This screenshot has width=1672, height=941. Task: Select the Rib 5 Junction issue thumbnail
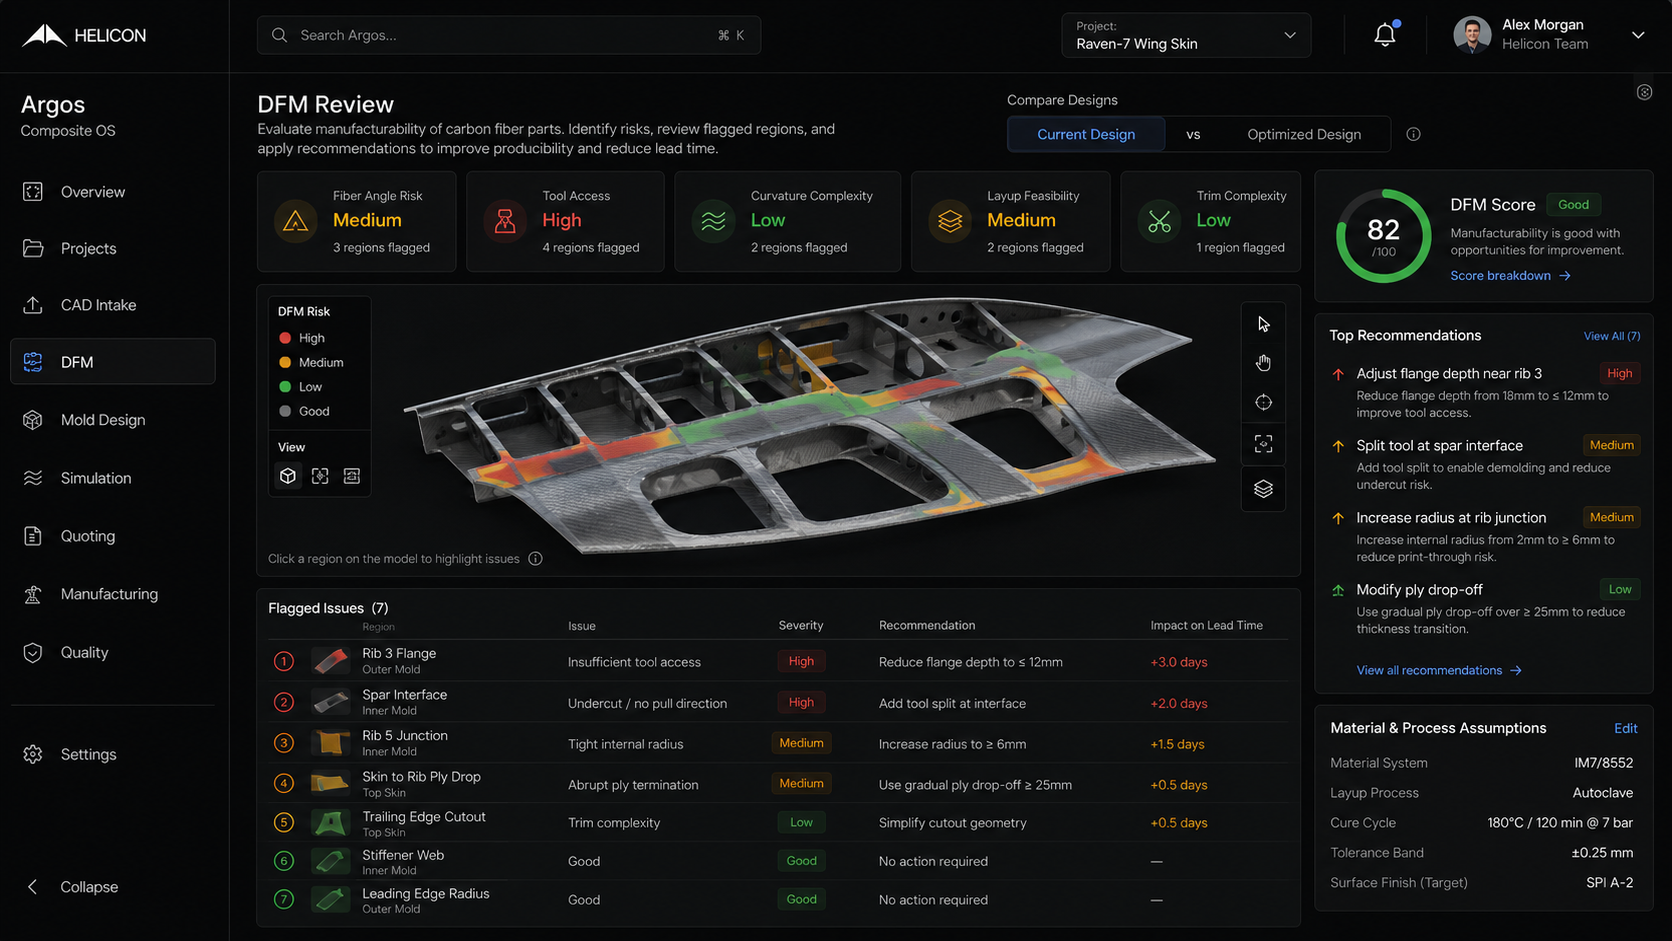tap(330, 743)
